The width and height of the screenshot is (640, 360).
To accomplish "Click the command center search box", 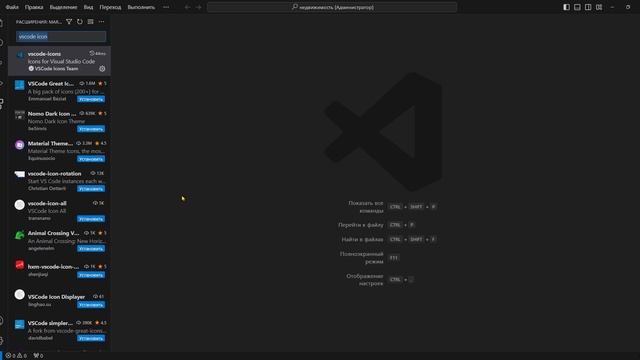I will [x=332, y=7].
